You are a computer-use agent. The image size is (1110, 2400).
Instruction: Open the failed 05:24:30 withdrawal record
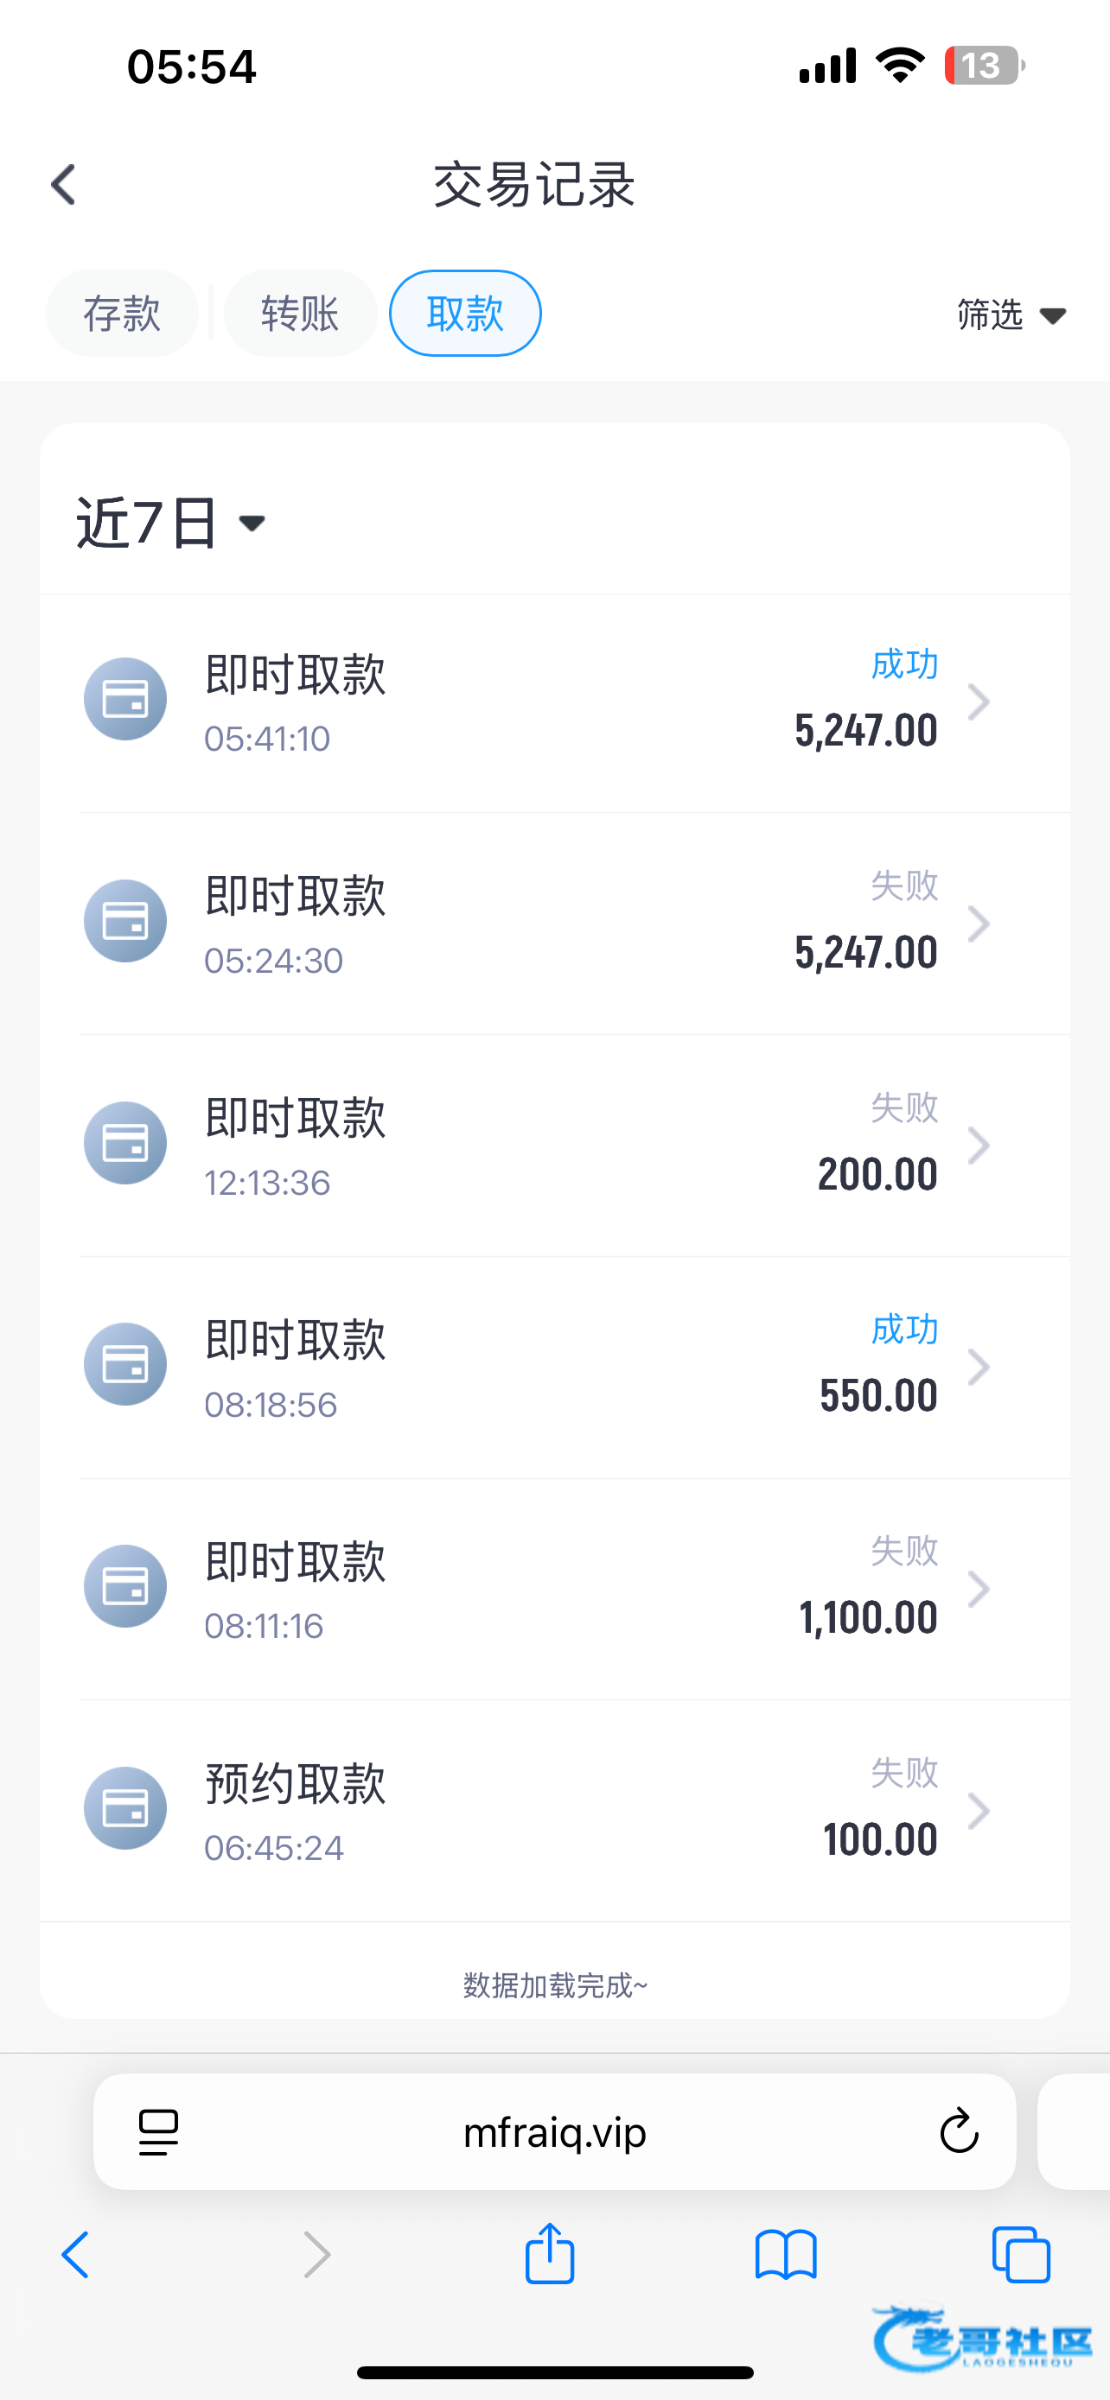tap(560, 923)
